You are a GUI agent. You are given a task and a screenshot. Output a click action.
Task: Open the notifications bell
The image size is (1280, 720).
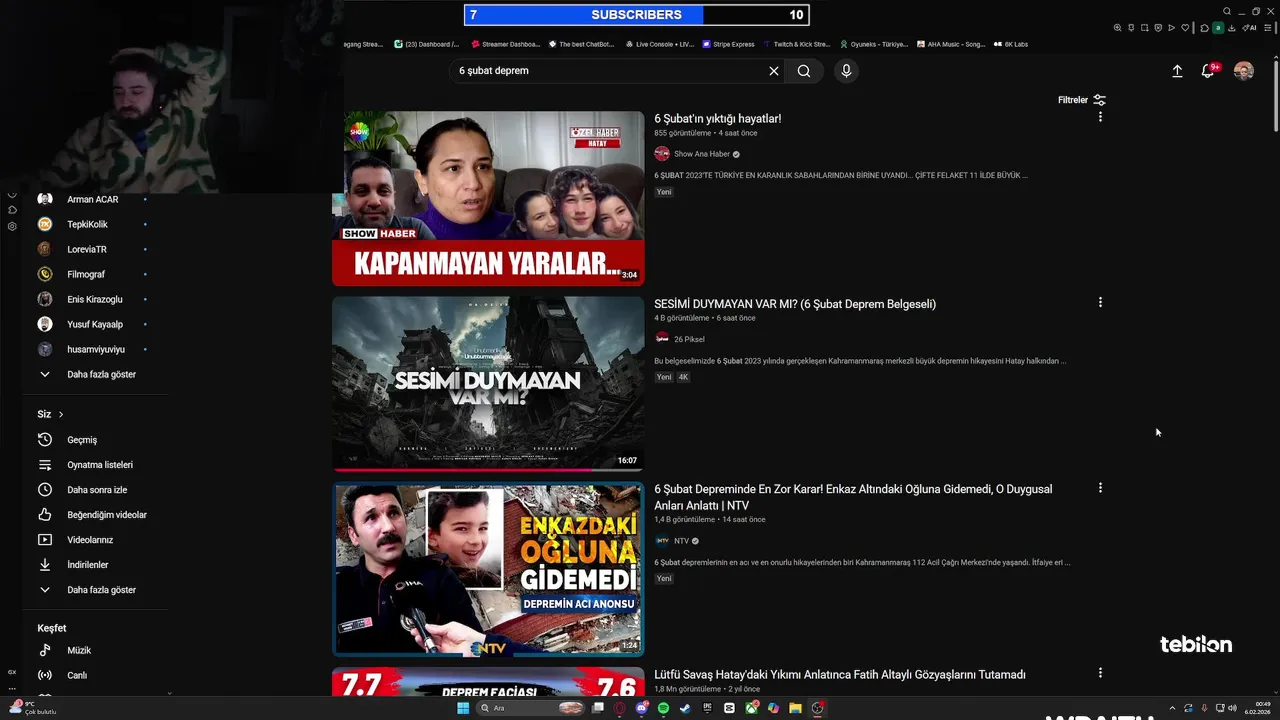(x=1208, y=71)
